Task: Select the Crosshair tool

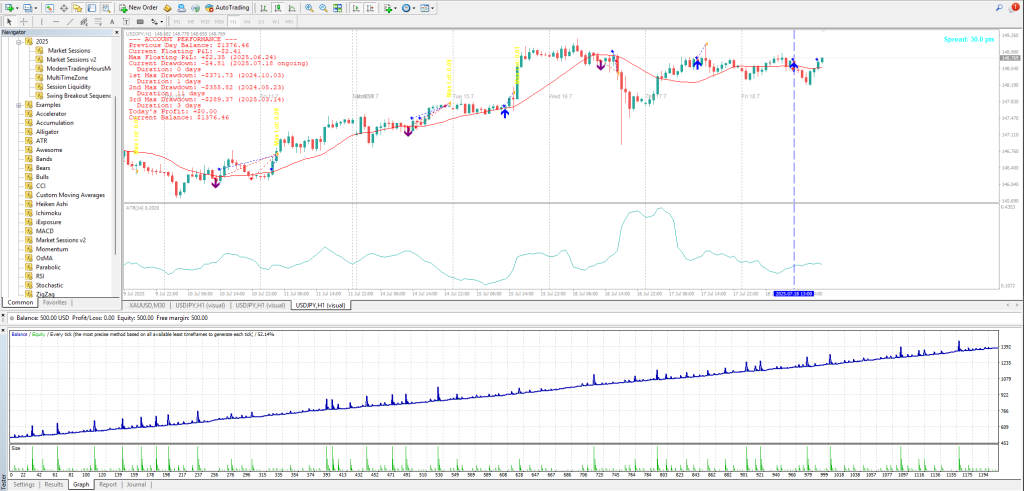Action: (24, 20)
